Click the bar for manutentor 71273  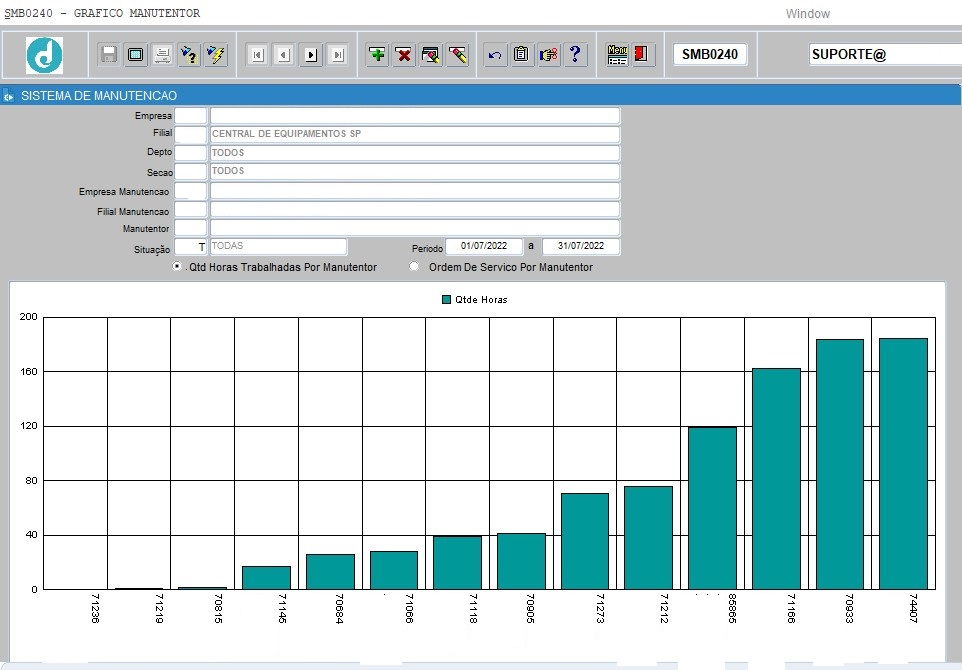pyautogui.click(x=585, y=541)
